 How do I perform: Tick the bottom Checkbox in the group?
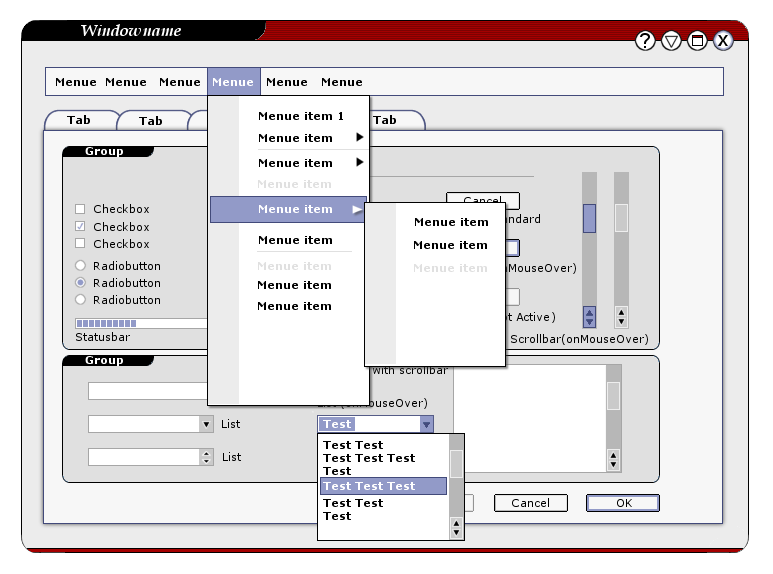pos(80,244)
